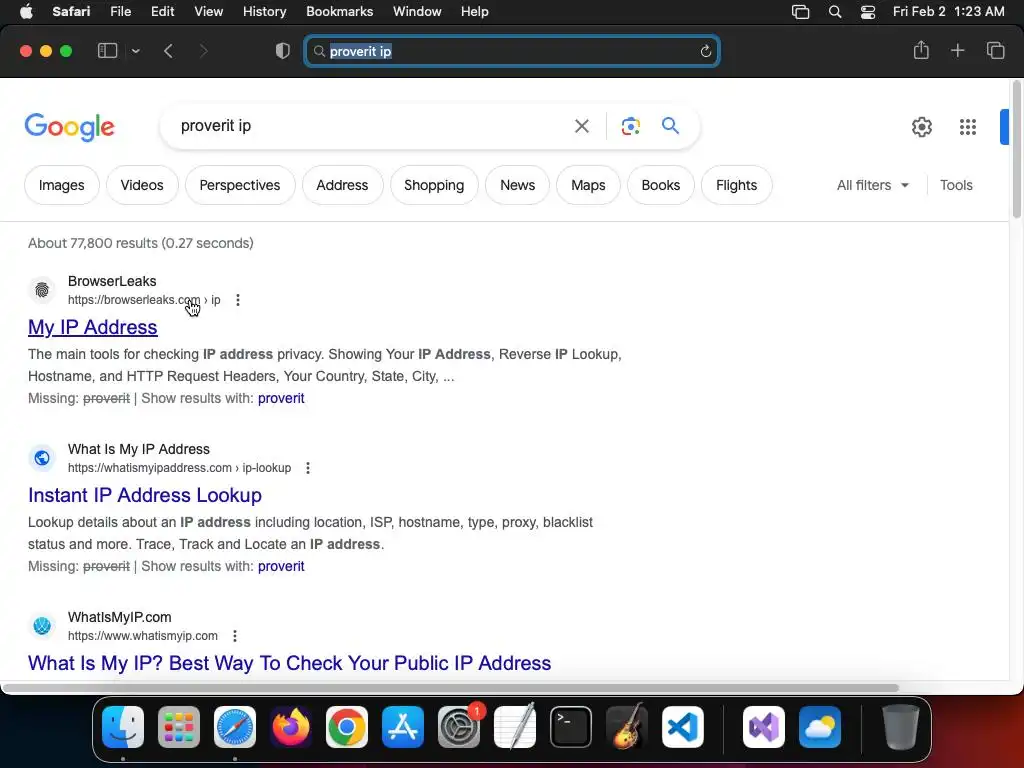Click the About 77,800 results text
Screen dimensions: 1024x768
click(140, 243)
